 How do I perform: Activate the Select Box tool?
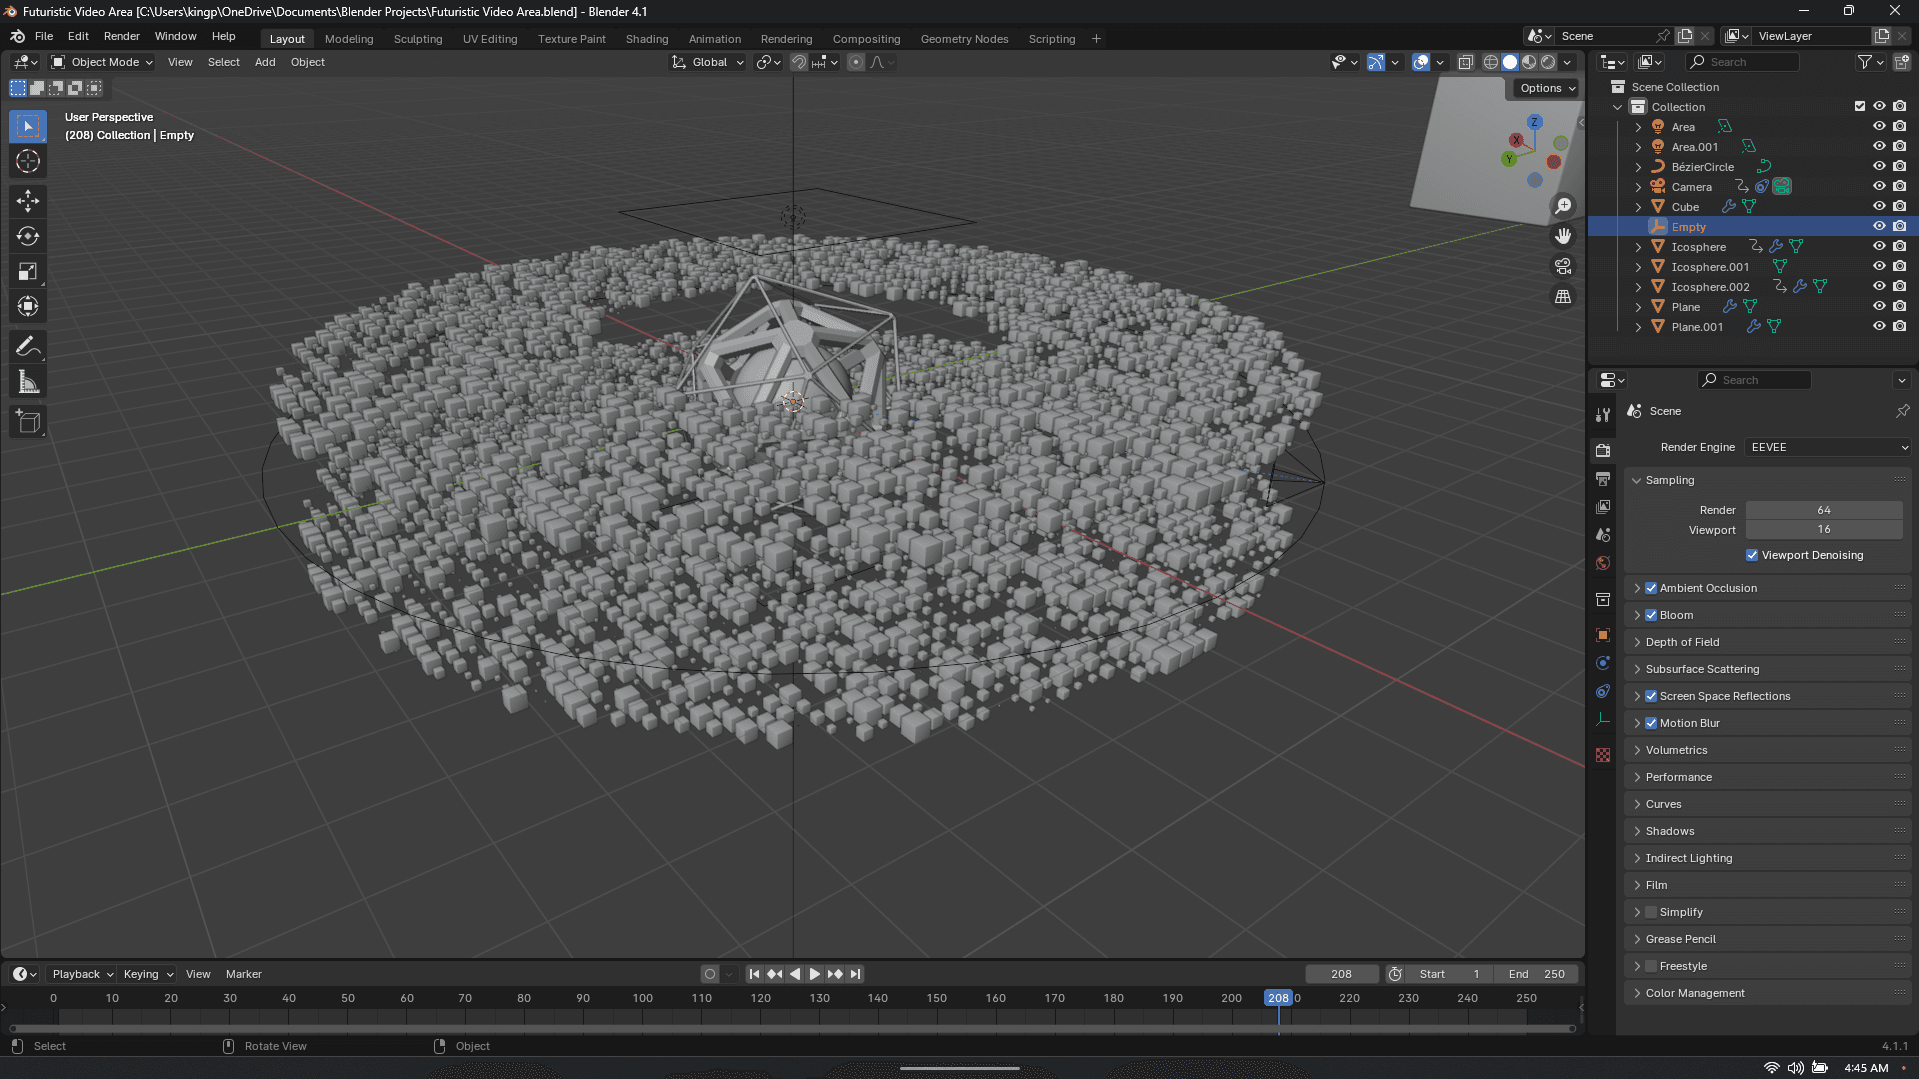28,127
